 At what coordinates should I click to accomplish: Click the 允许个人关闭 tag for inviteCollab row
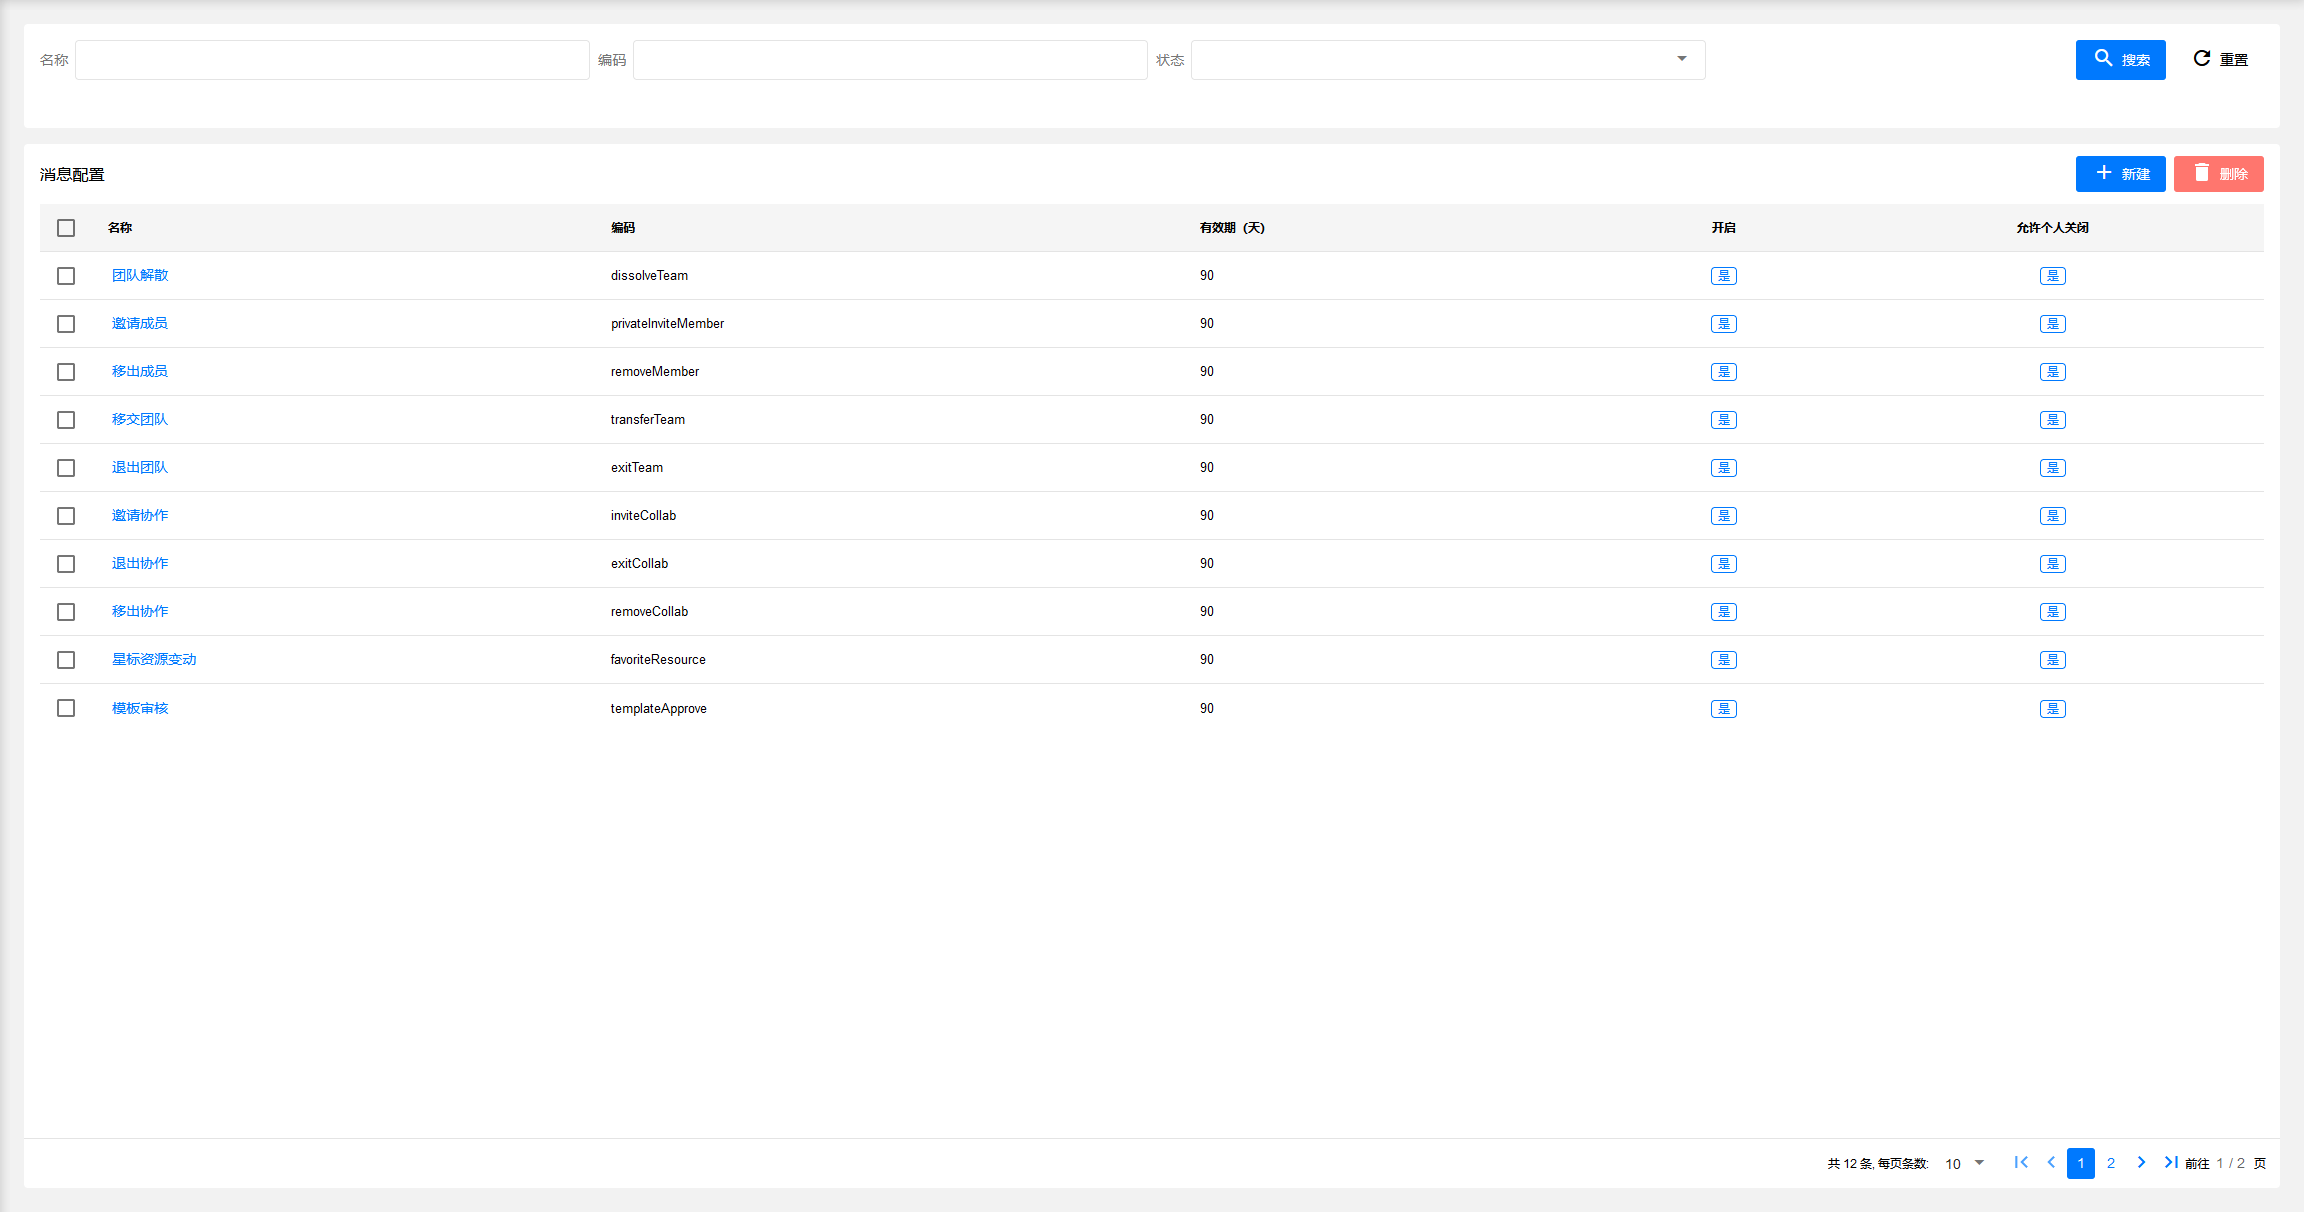point(2053,516)
